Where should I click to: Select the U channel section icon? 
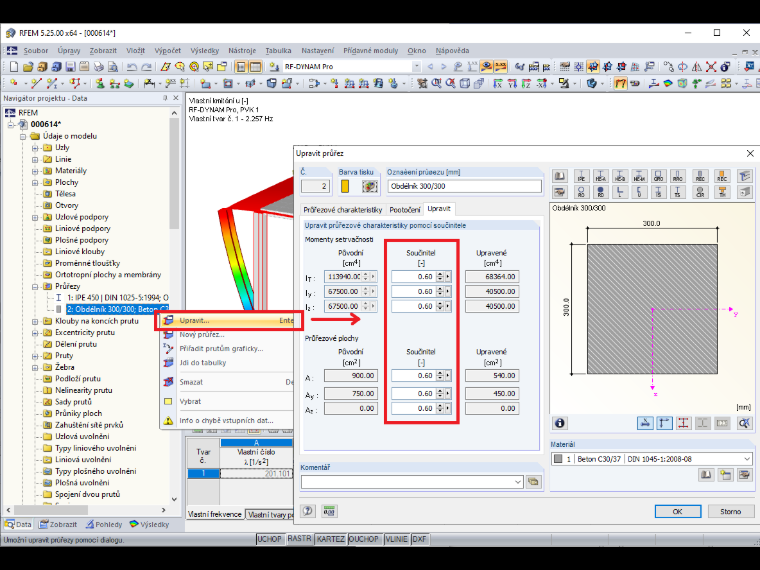[x=639, y=192]
